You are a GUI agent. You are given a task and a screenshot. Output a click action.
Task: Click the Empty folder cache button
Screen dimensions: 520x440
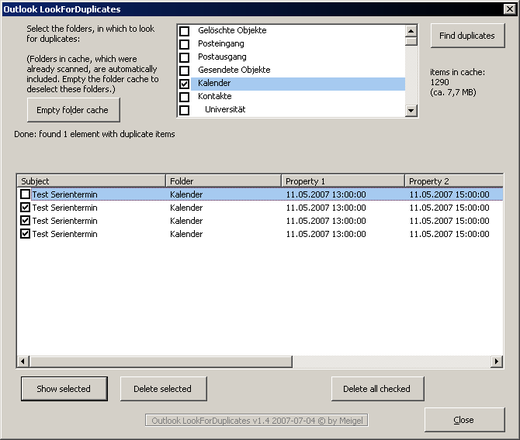click(73, 110)
